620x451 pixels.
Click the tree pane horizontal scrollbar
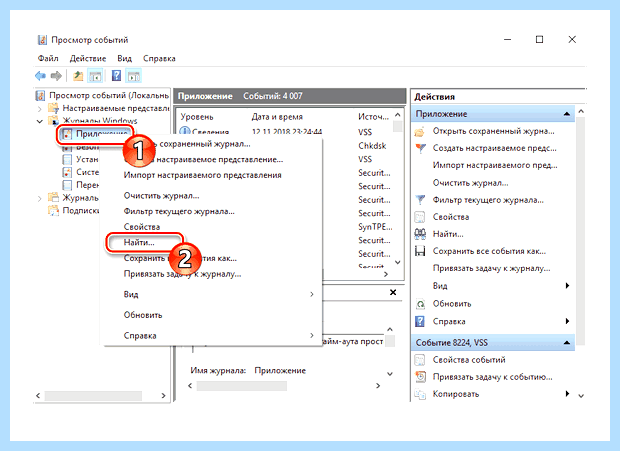94,395
